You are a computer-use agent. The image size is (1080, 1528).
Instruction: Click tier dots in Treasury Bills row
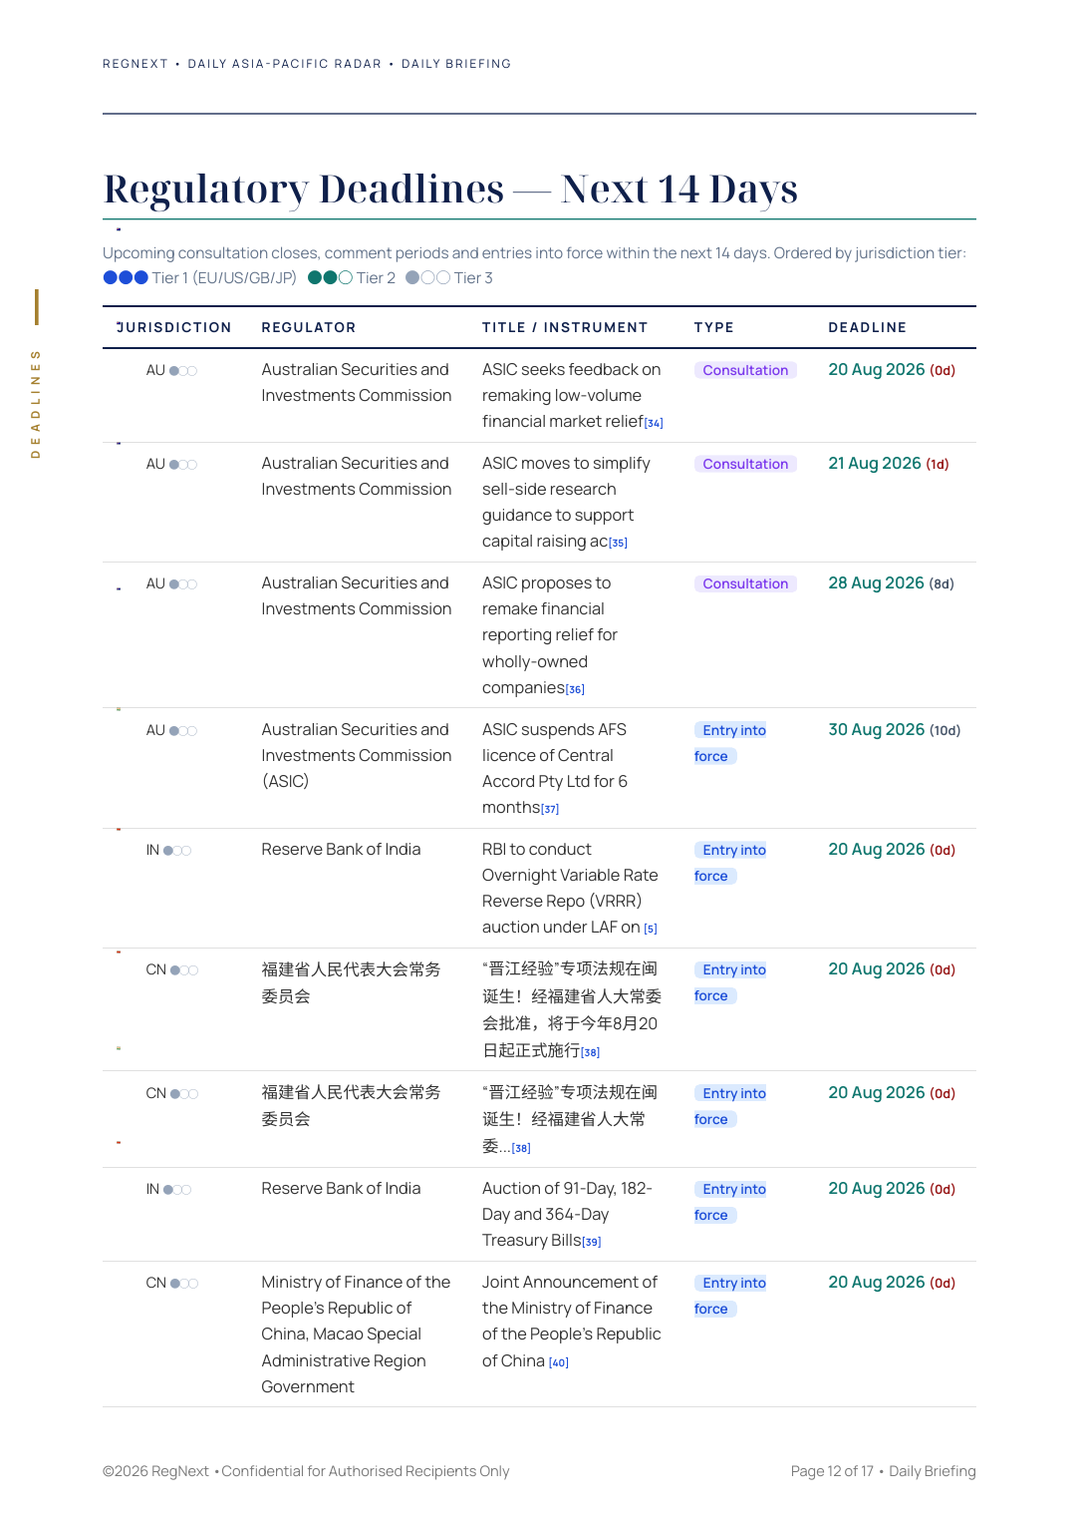pos(177,1190)
